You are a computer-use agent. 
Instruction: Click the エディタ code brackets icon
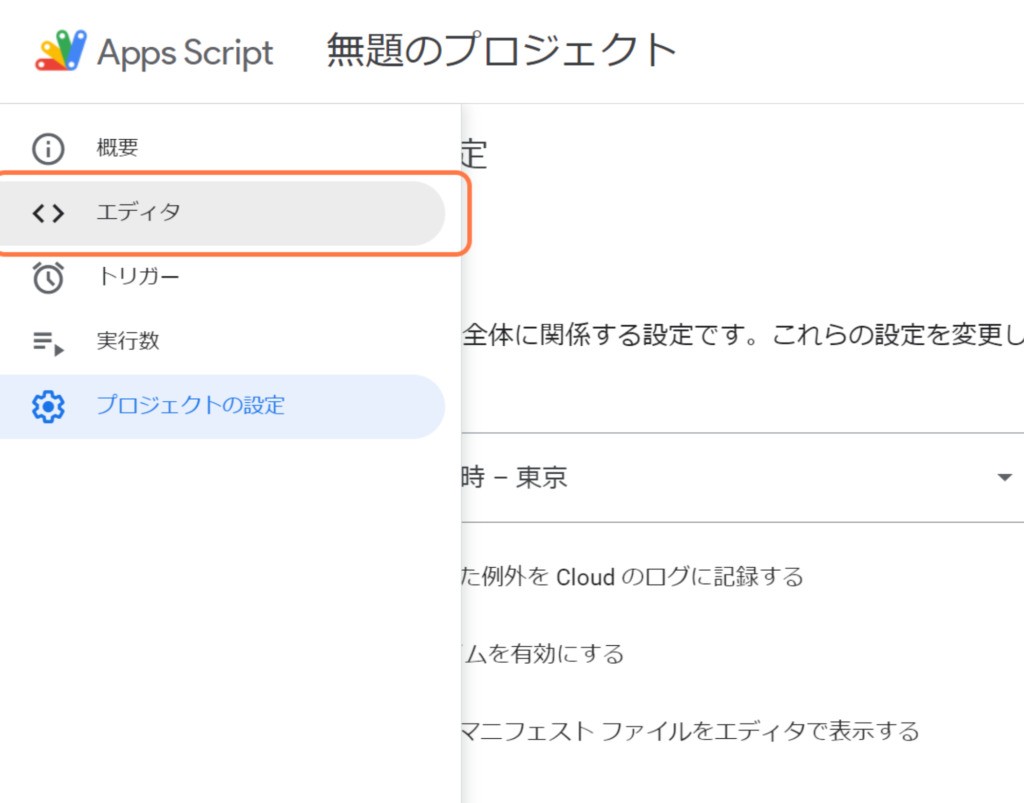(x=48, y=213)
